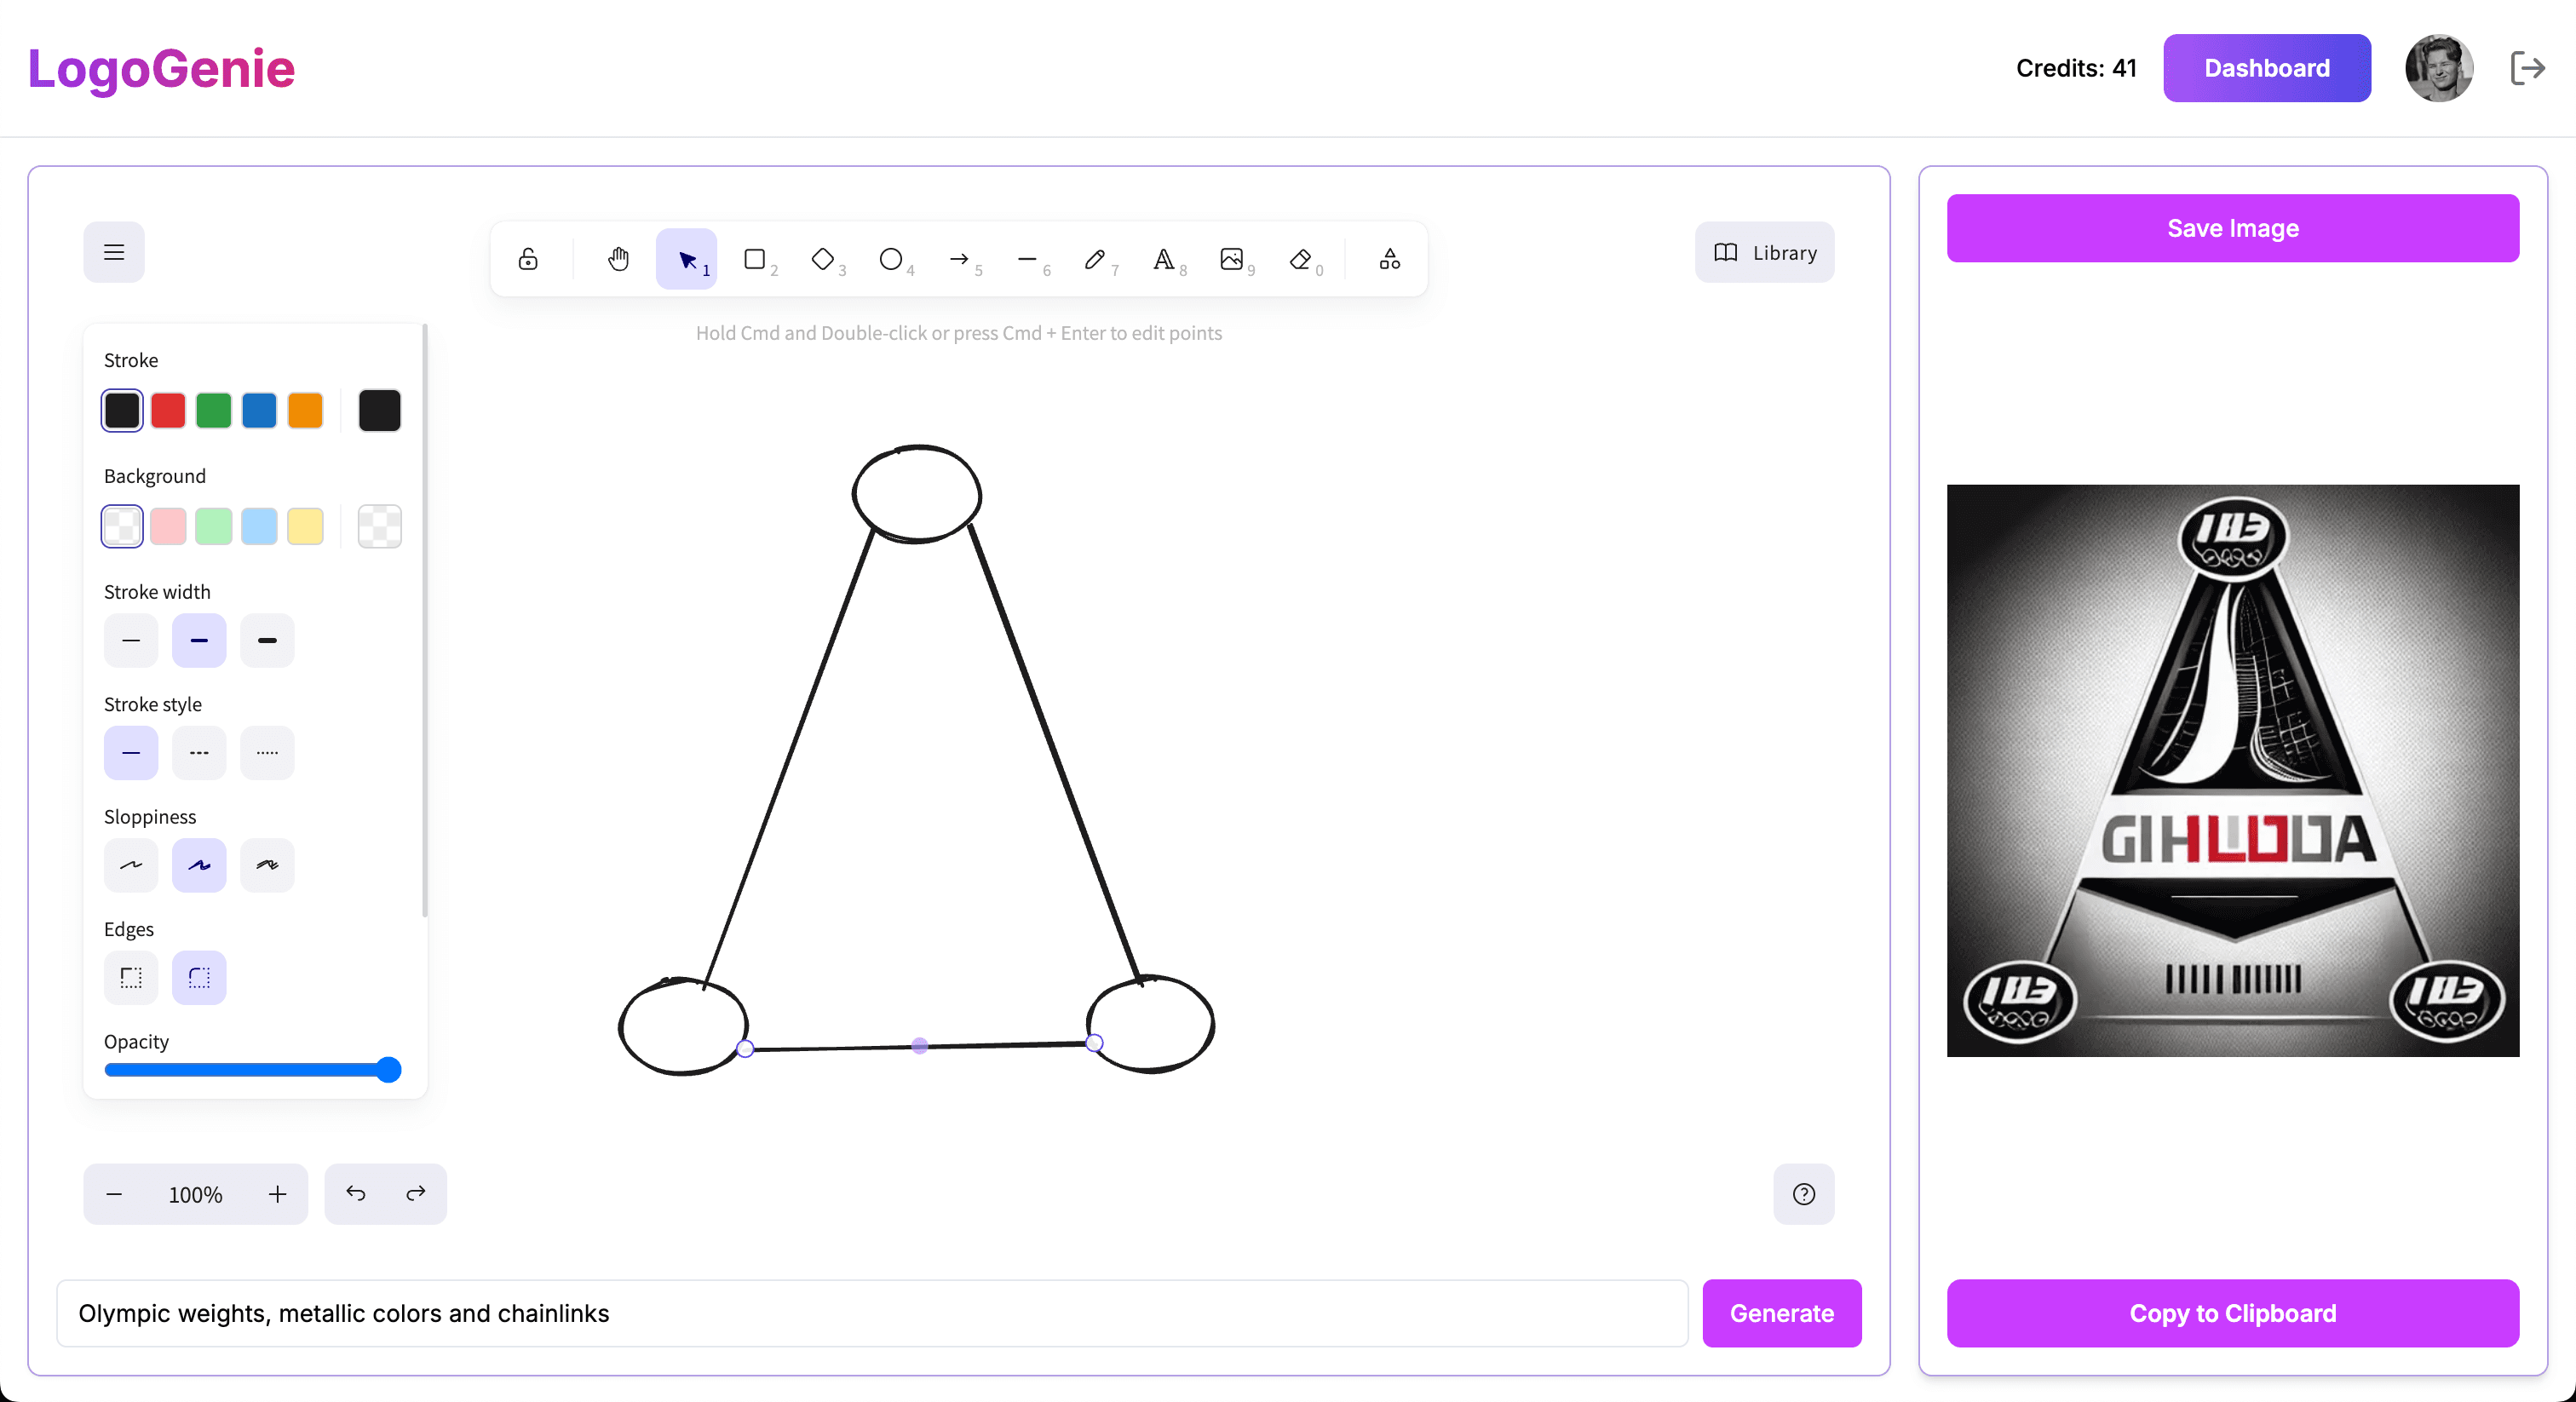The width and height of the screenshot is (2576, 1402).
Task: Undo the last action
Action: [356, 1193]
